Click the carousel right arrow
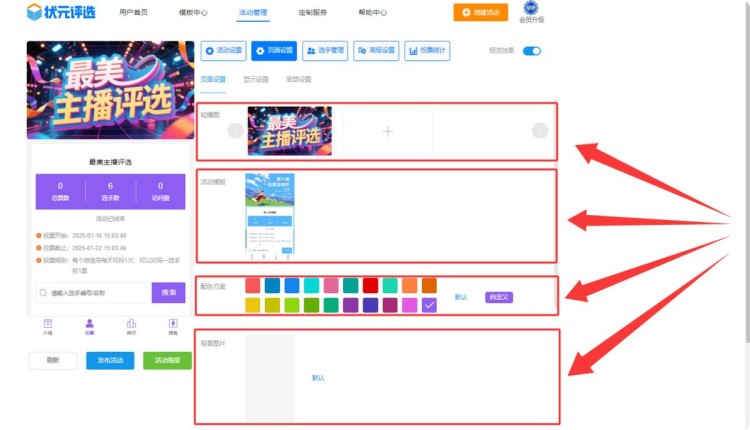The height and width of the screenshot is (430, 750). click(540, 131)
